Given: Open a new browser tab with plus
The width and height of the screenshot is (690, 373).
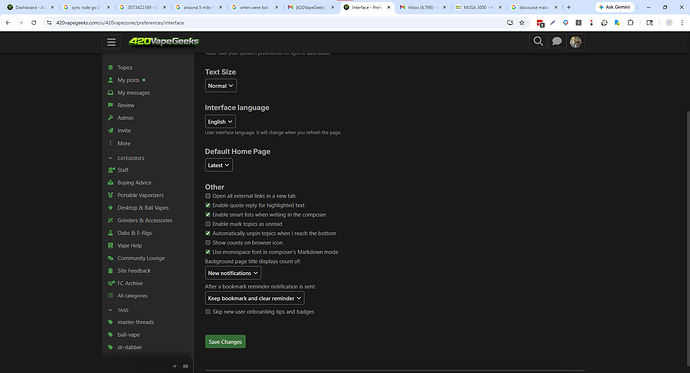Looking at the screenshot, I should pyautogui.click(x=569, y=7).
